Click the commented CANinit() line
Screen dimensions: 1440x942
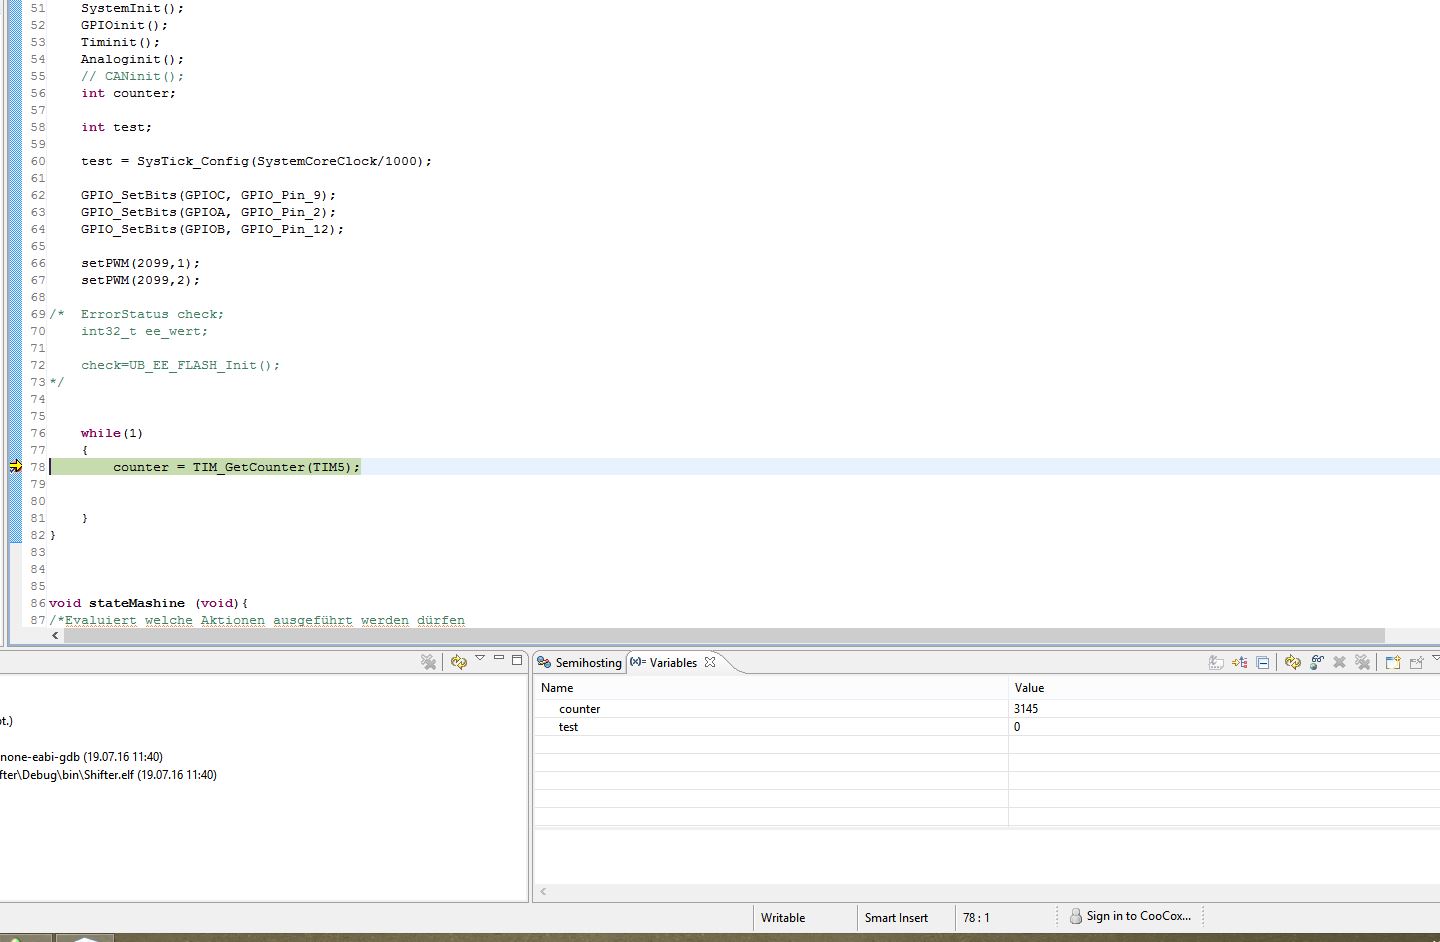point(132,76)
